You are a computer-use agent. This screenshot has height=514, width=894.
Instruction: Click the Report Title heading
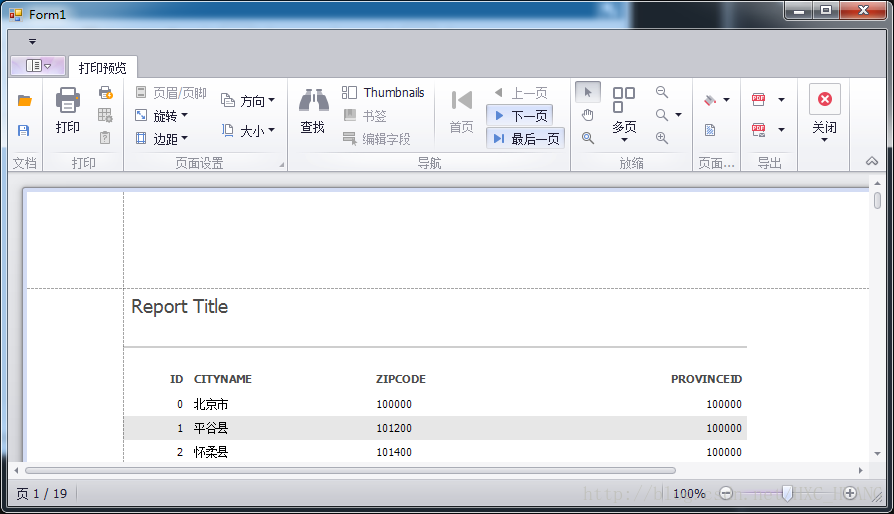click(180, 307)
